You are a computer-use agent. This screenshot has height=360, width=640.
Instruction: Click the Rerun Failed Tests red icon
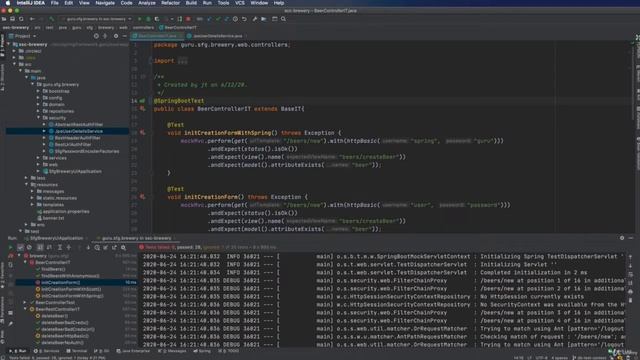click(x=11, y=256)
